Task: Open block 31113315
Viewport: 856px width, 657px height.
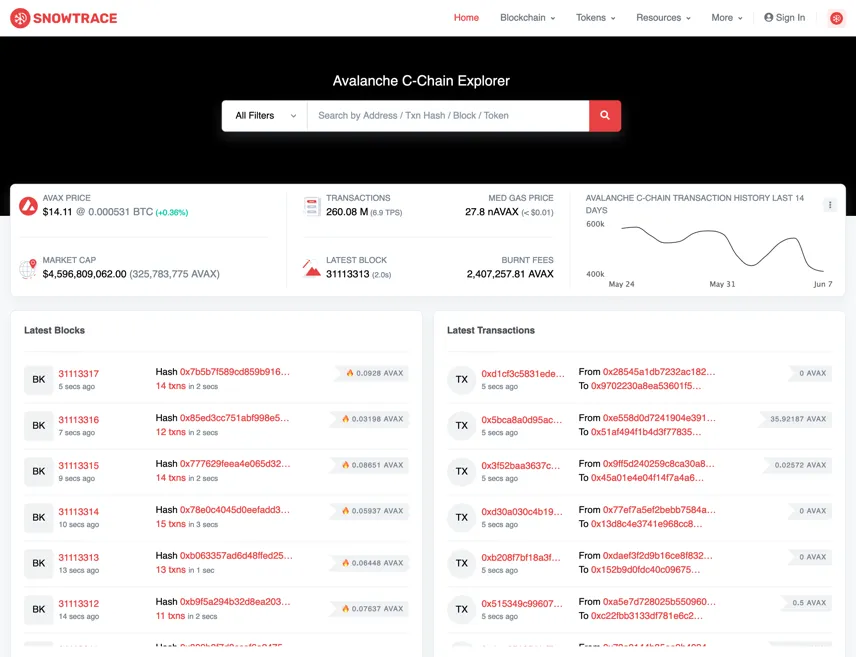Action: (x=79, y=465)
